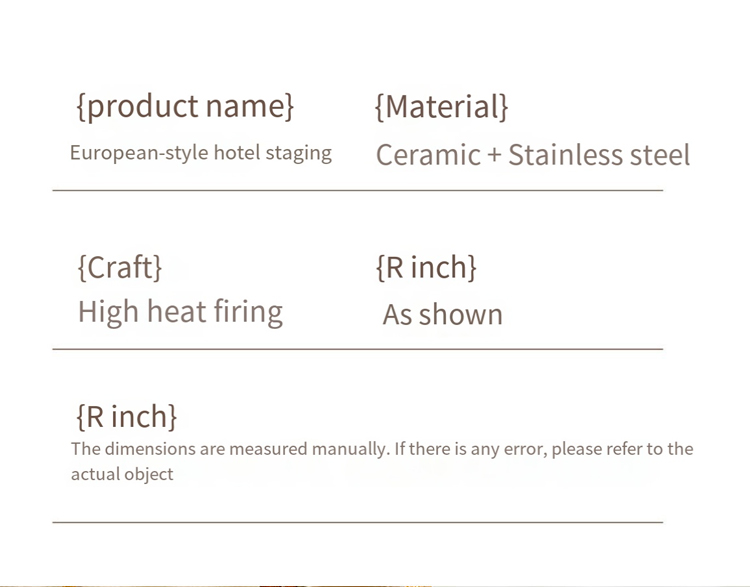Select the Ceramic + Stainless steel text

click(533, 155)
